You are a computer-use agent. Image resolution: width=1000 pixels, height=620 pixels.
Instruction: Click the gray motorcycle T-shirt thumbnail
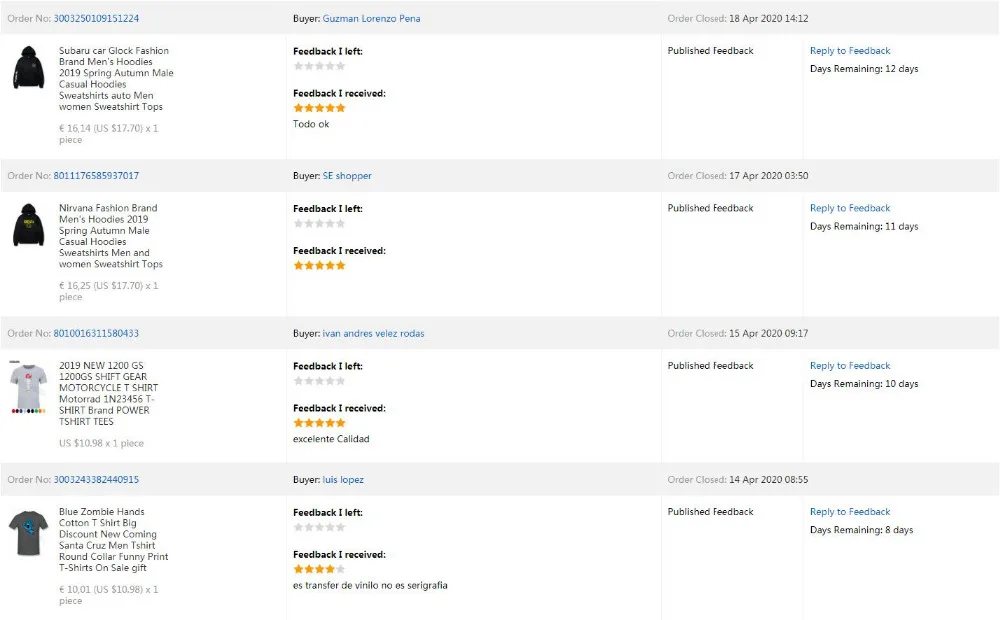tap(28, 388)
